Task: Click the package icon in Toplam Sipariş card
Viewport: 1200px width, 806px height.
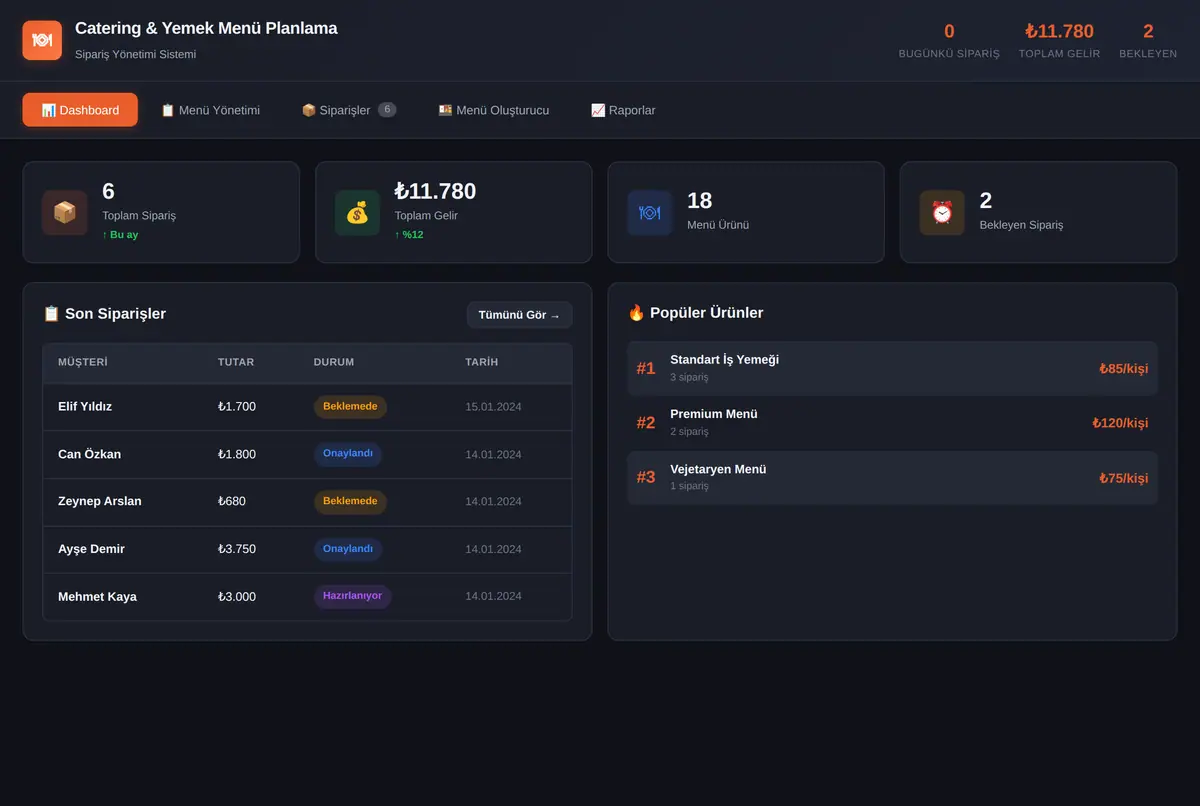Action: (65, 212)
